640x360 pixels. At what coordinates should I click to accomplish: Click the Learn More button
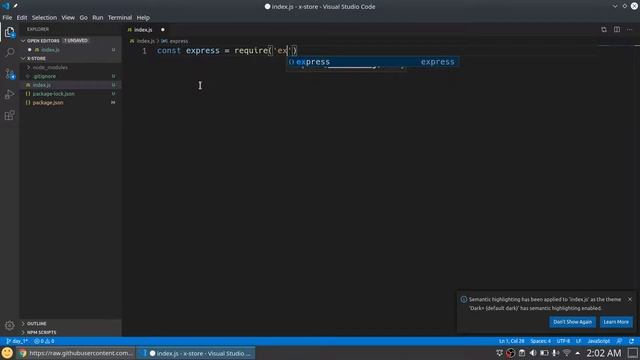[616, 322]
